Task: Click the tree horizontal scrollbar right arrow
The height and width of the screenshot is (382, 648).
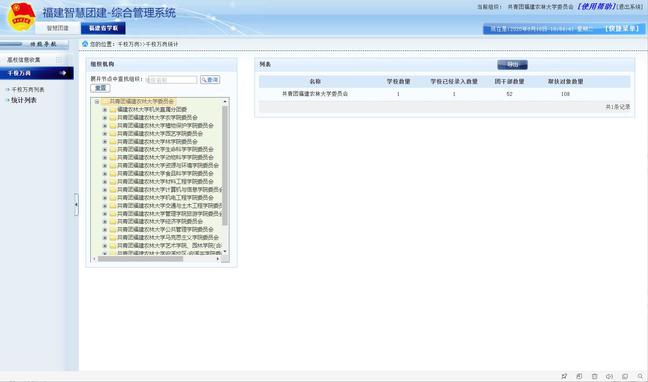Action: (218, 259)
